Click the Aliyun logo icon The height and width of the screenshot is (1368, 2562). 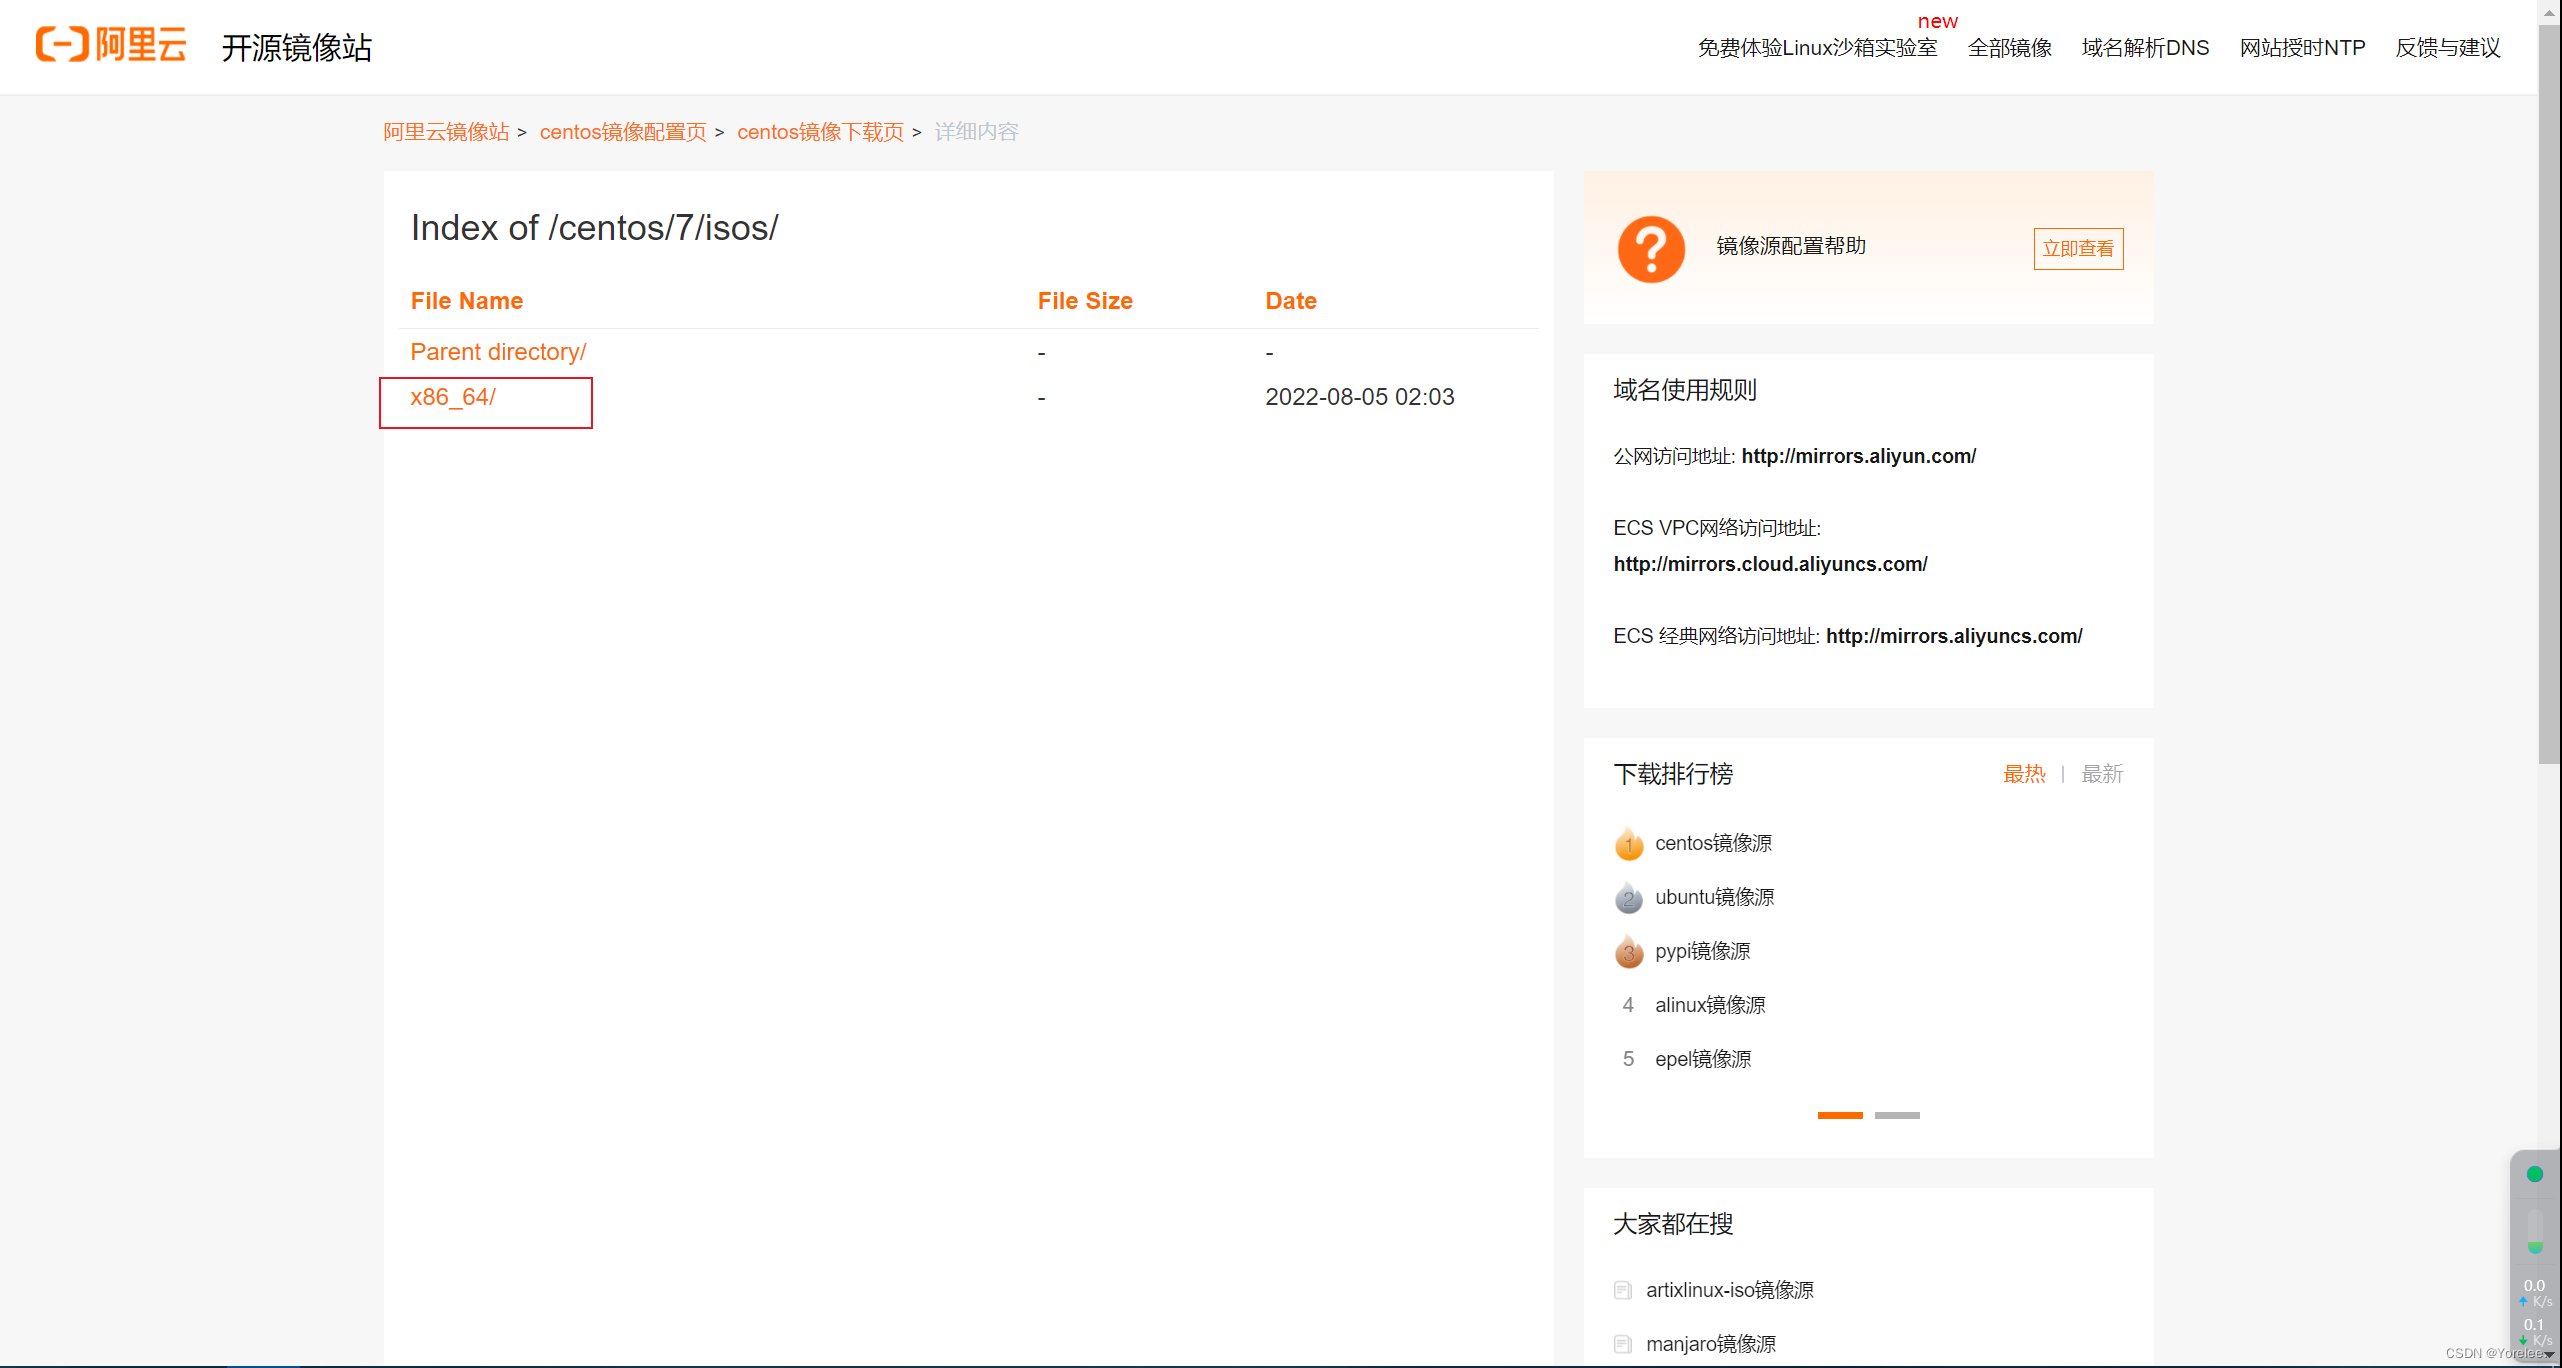(62, 45)
